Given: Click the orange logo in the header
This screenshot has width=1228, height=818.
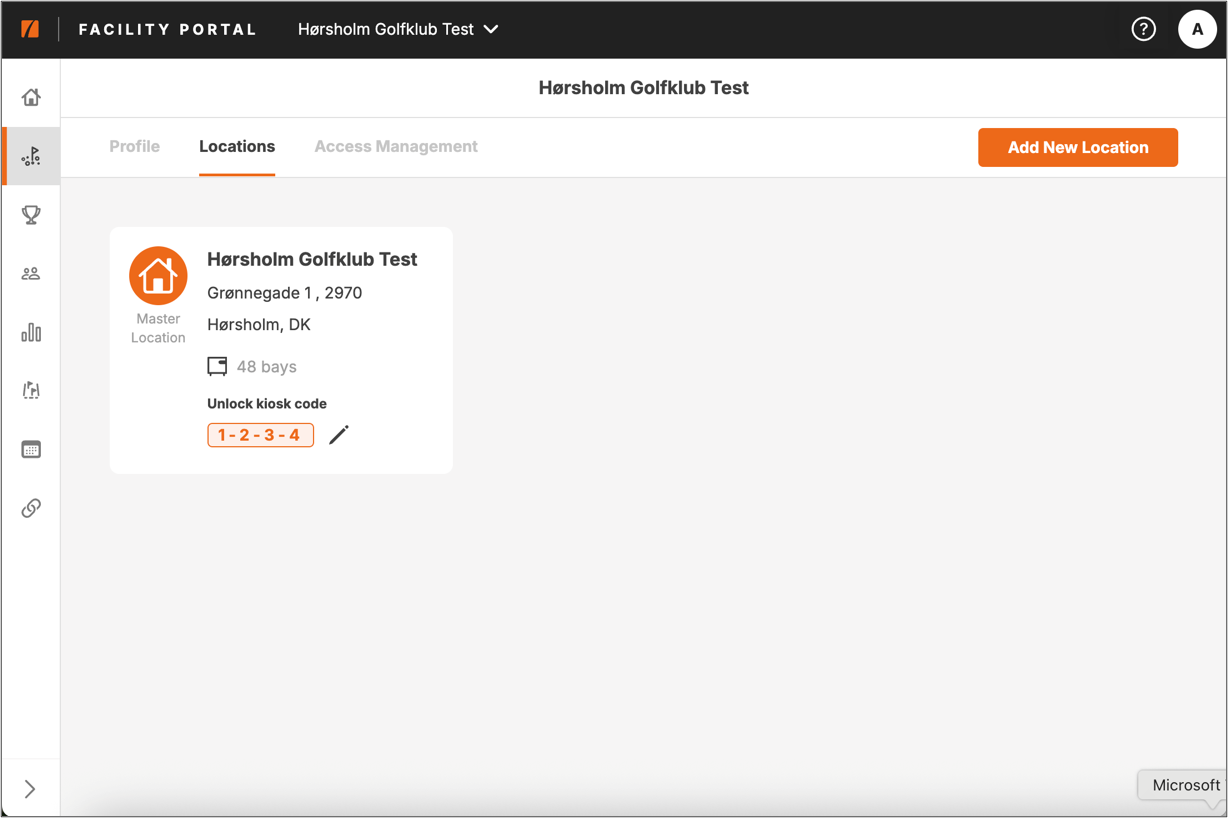Looking at the screenshot, I should coord(30,29).
